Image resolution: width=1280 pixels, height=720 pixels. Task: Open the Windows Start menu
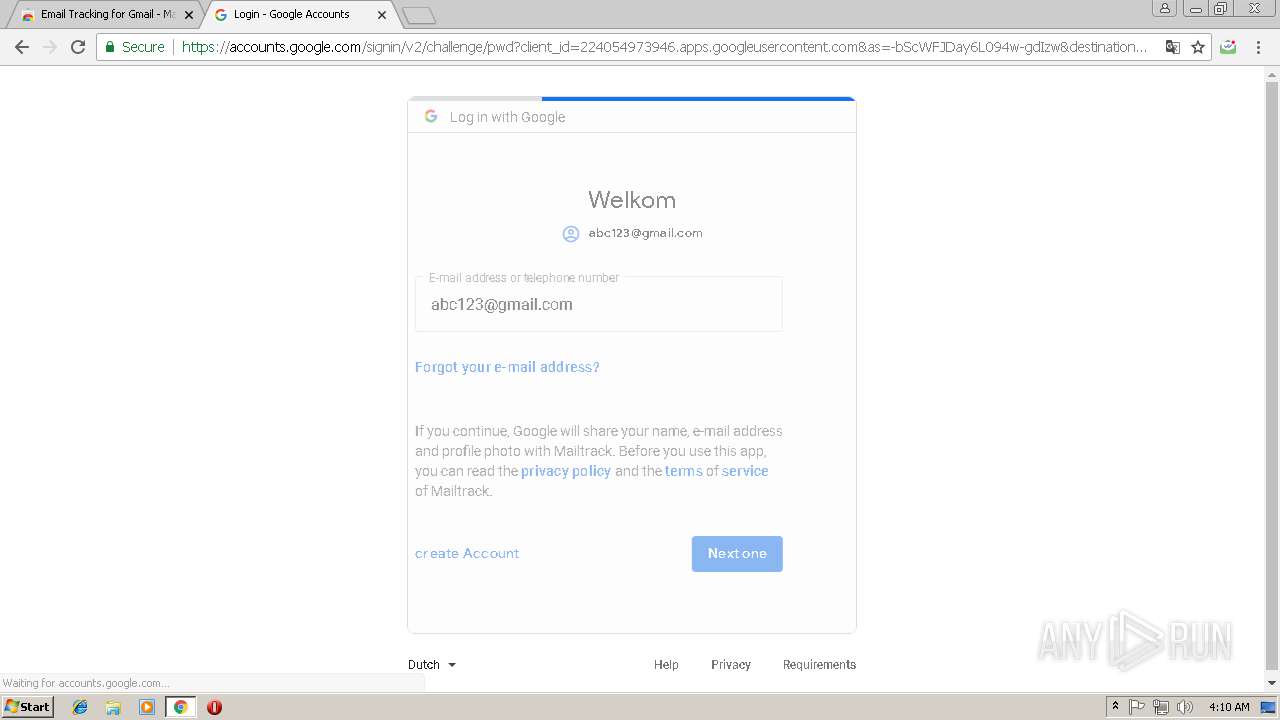[27, 707]
